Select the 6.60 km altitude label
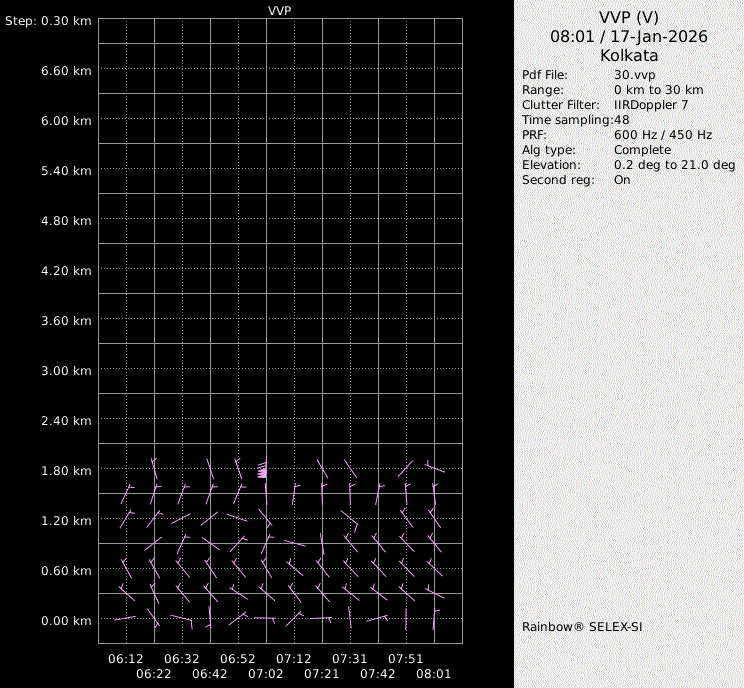 [67, 70]
